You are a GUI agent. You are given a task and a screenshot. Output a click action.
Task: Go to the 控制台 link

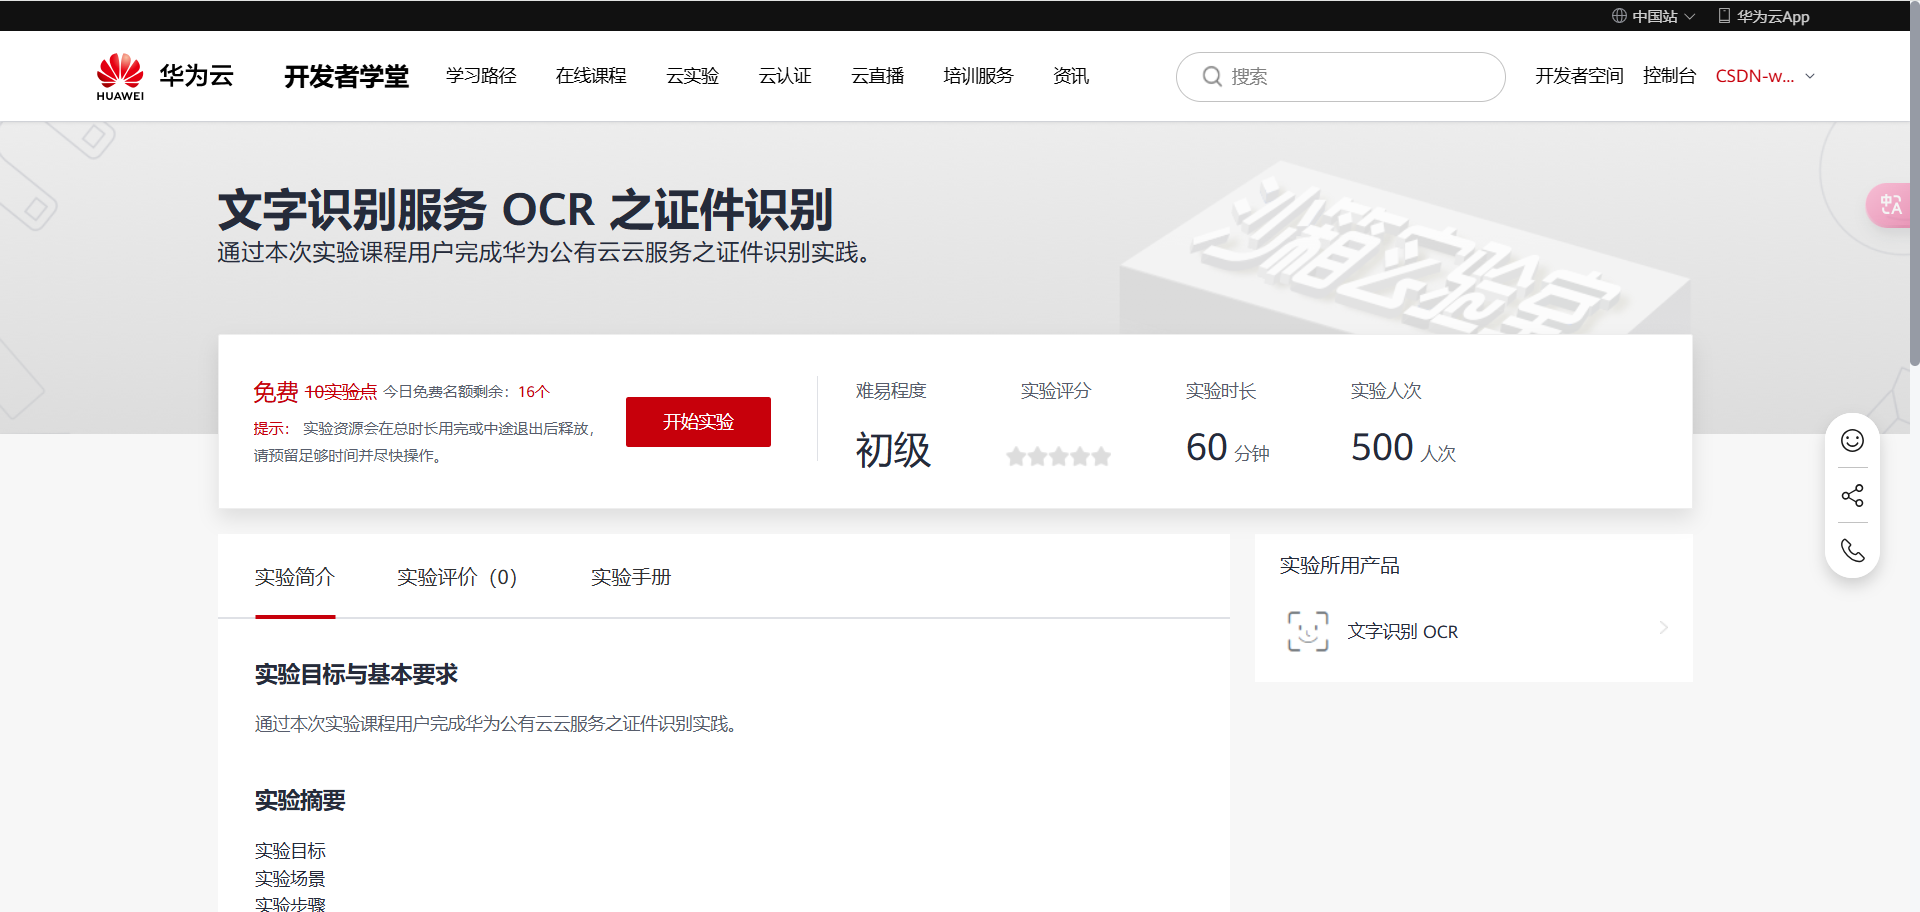click(x=1669, y=76)
